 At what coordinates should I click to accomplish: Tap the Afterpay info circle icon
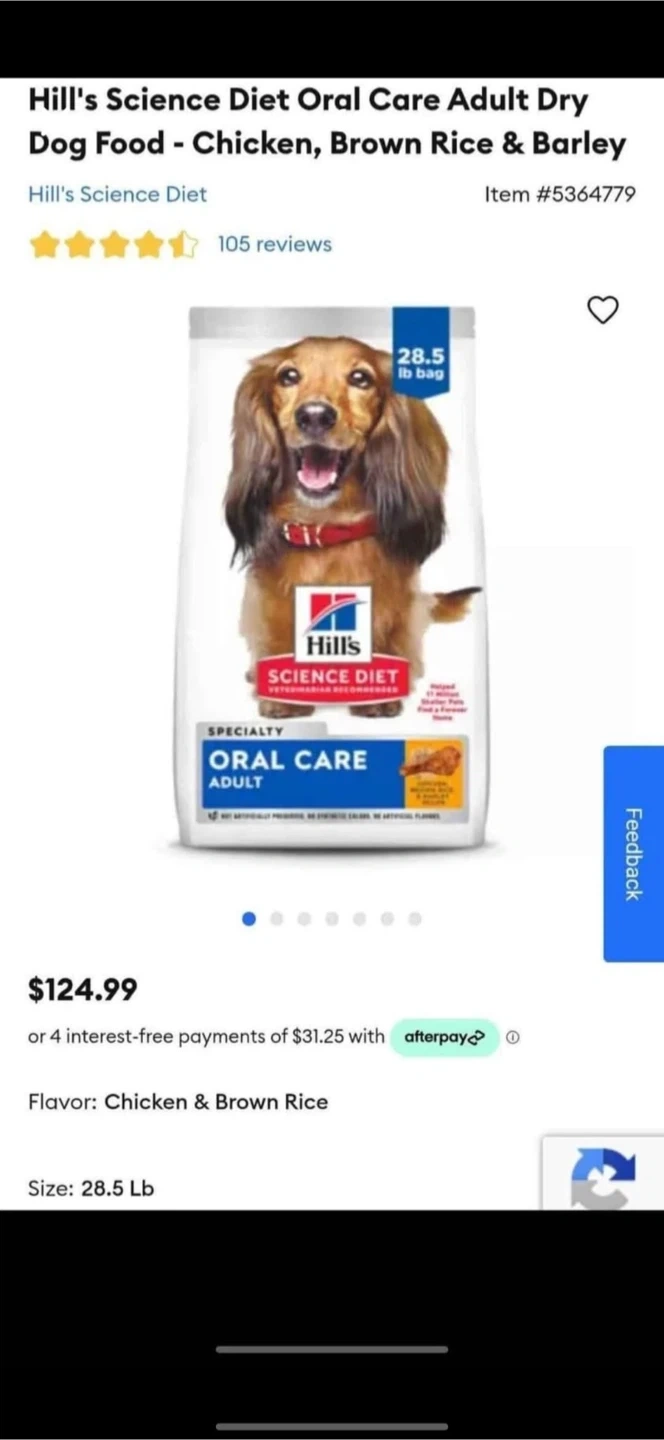pyautogui.click(x=513, y=1037)
